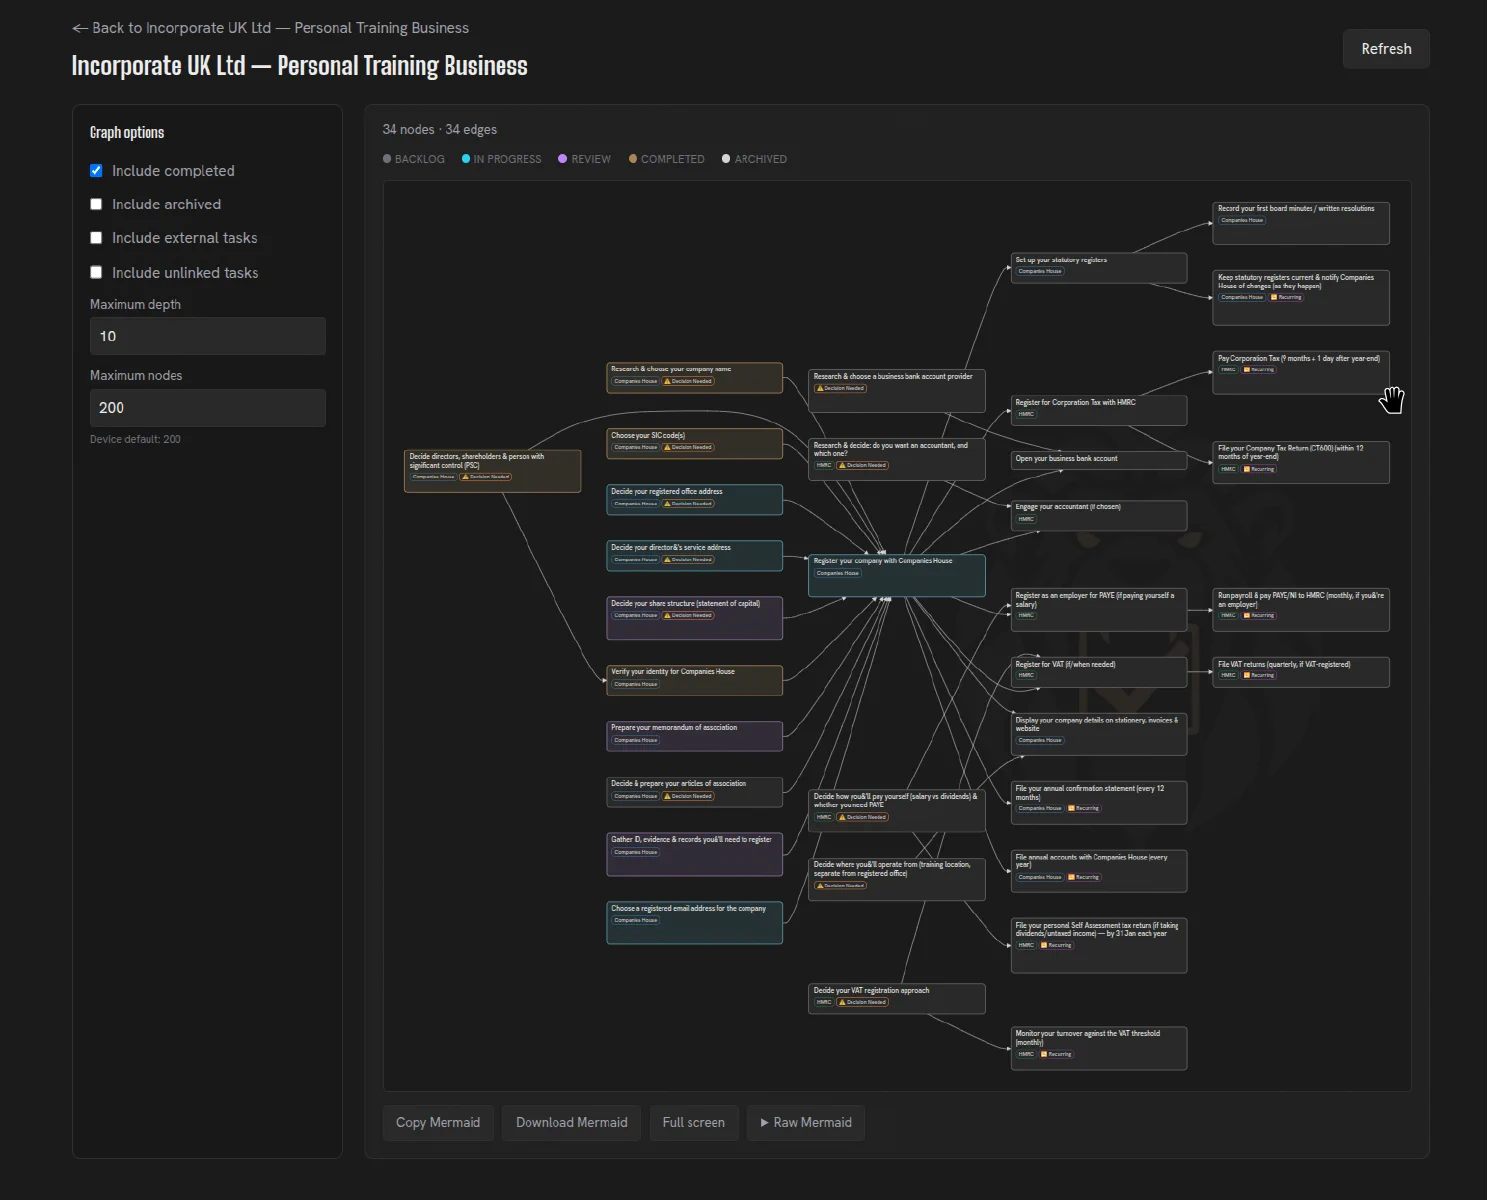This screenshot has width=1487, height=1200.
Task: Click the Maximum depth input field
Action: click(x=208, y=336)
